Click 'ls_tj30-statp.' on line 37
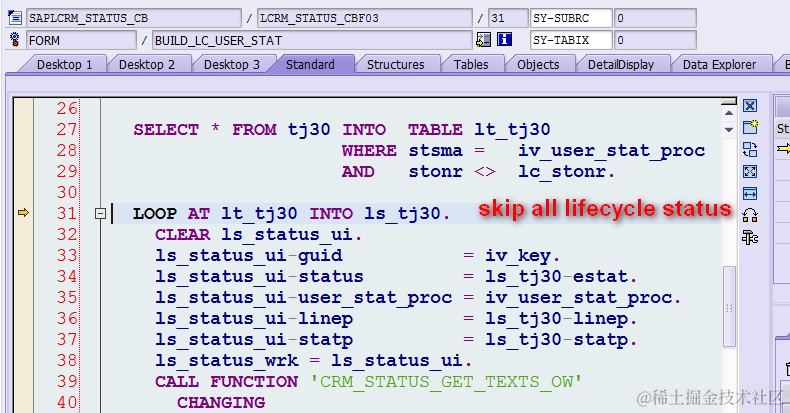The image size is (790, 413). click(x=561, y=340)
